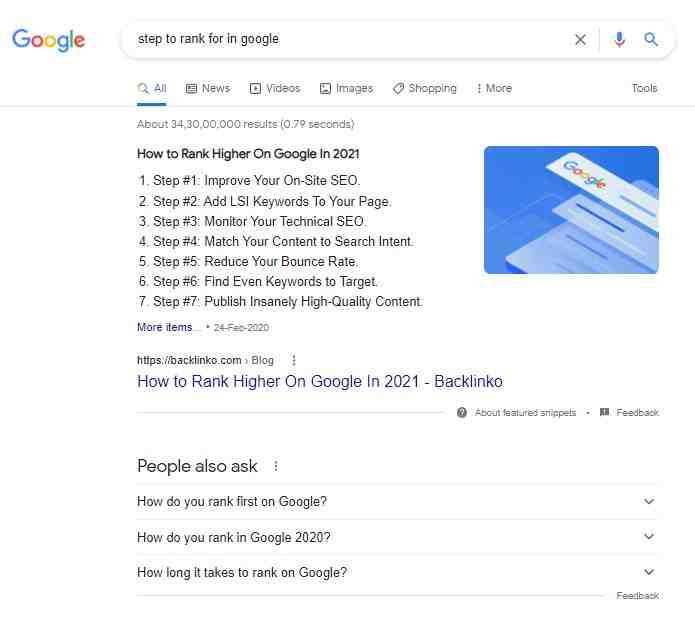
Task: Open the featured snippet Google image
Action: (571, 210)
